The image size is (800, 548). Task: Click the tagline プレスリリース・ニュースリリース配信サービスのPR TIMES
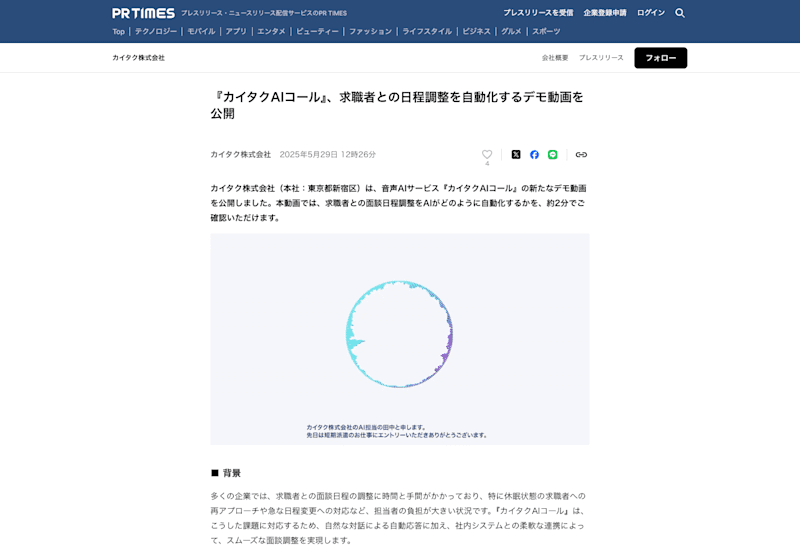pos(264,13)
